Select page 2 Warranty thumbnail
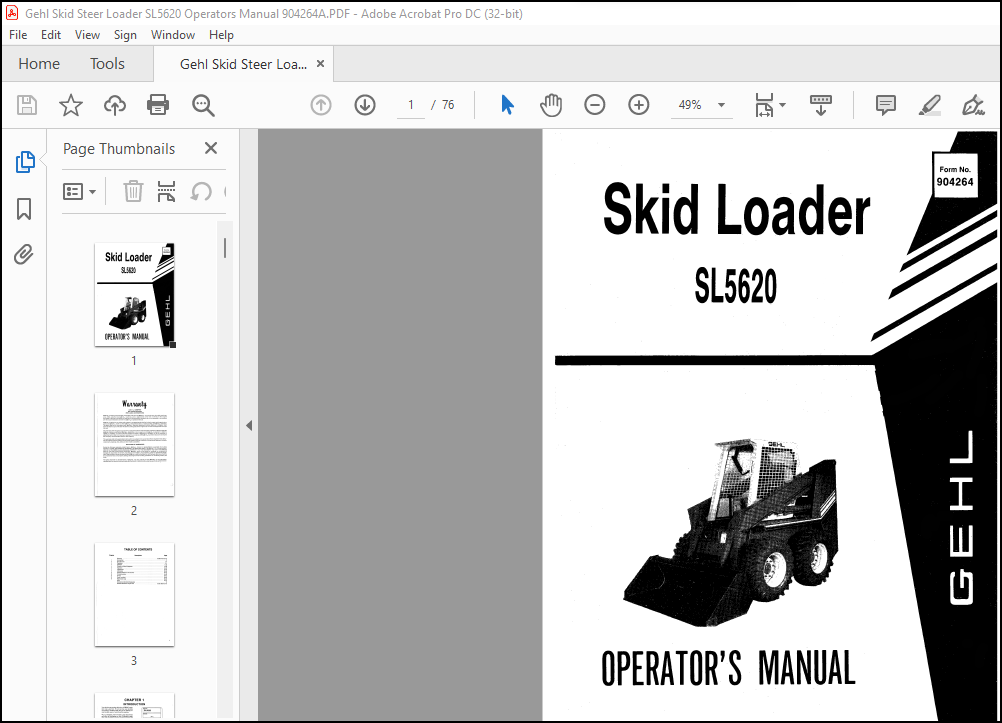This screenshot has height=723, width=1002. click(x=134, y=444)
